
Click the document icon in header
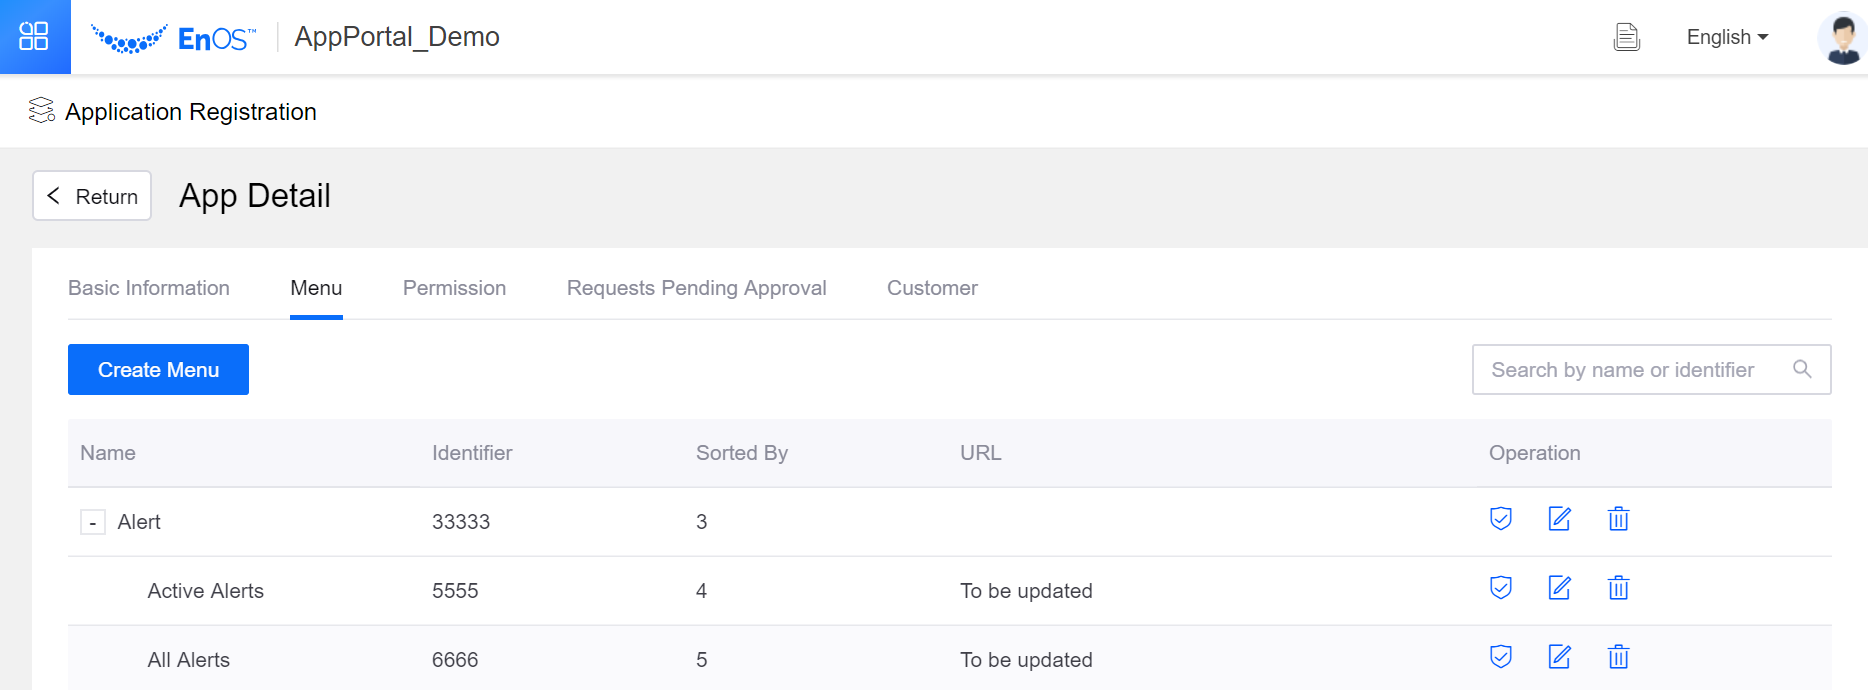[1627, 37]
